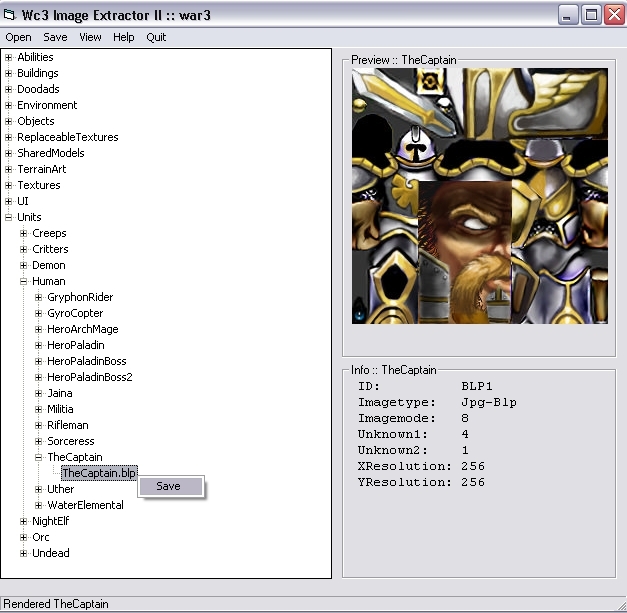Open the Save menu in menu bar
Screen dimensions: 627x613
(55, 37)
